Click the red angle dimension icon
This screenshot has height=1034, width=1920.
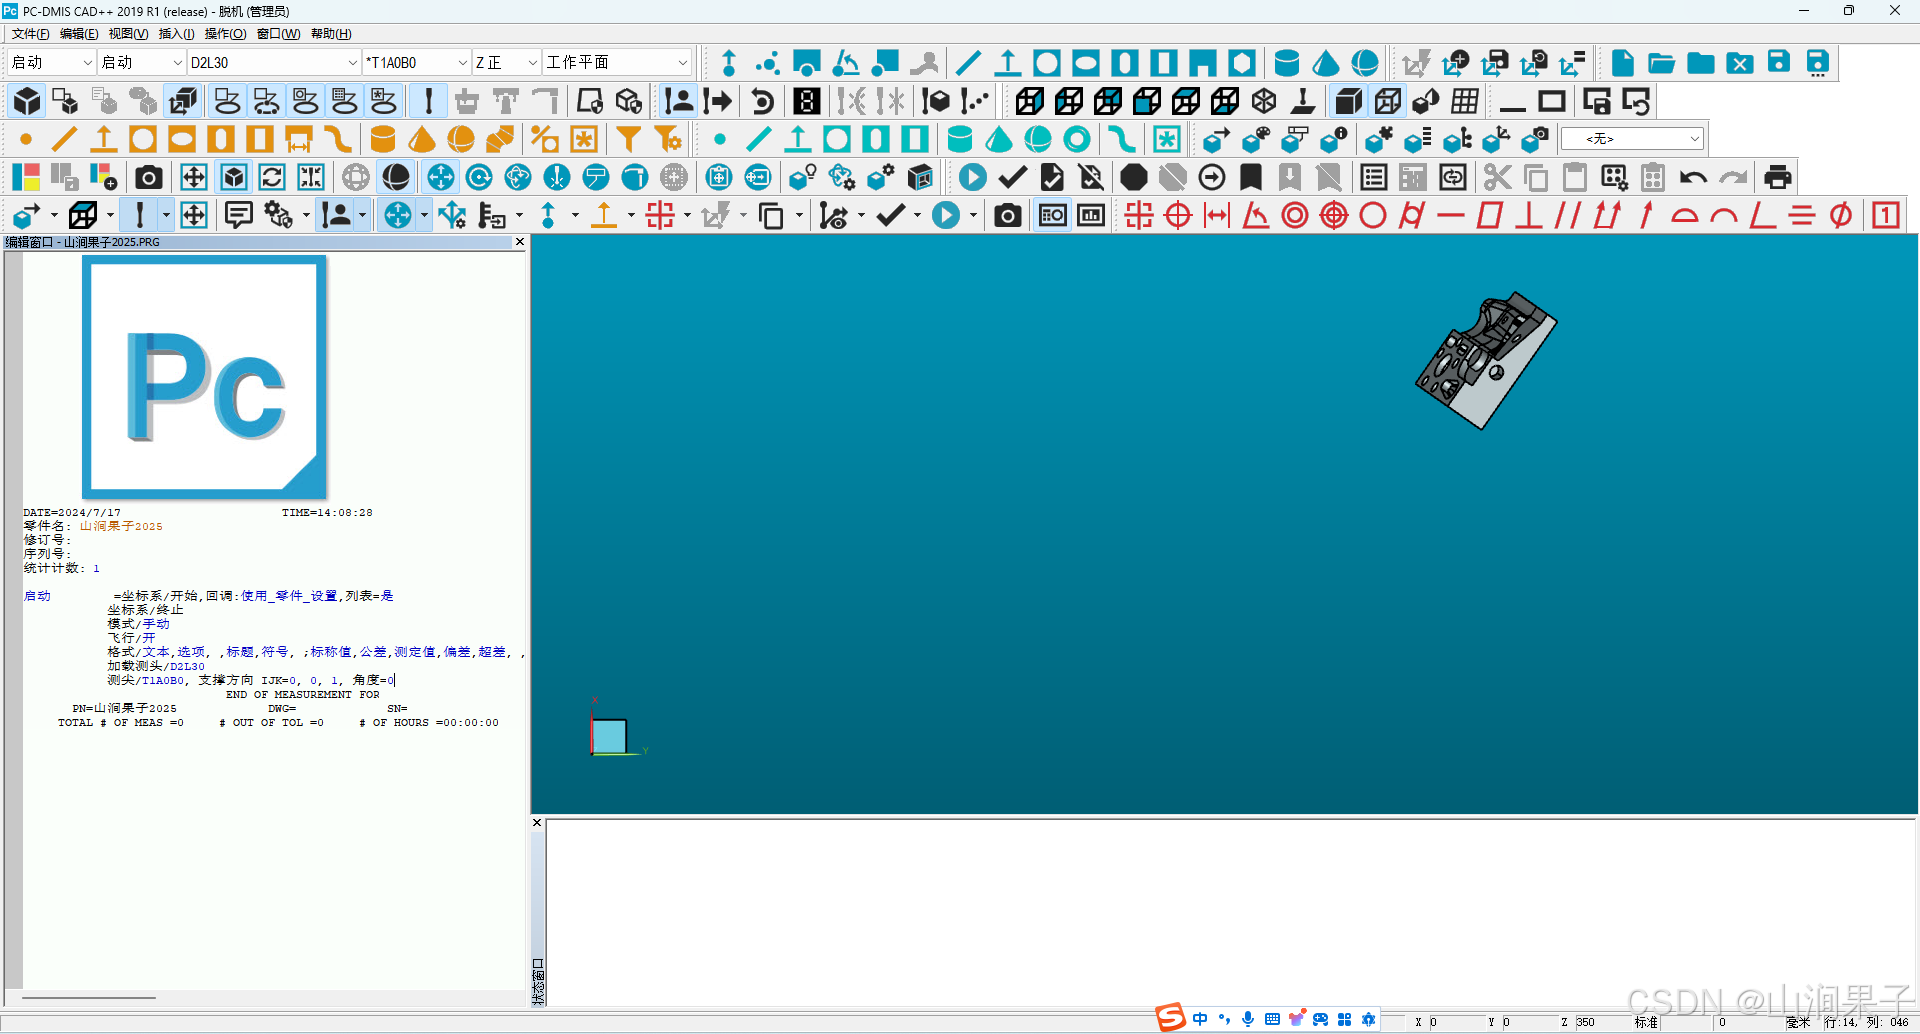(1256, 215)
